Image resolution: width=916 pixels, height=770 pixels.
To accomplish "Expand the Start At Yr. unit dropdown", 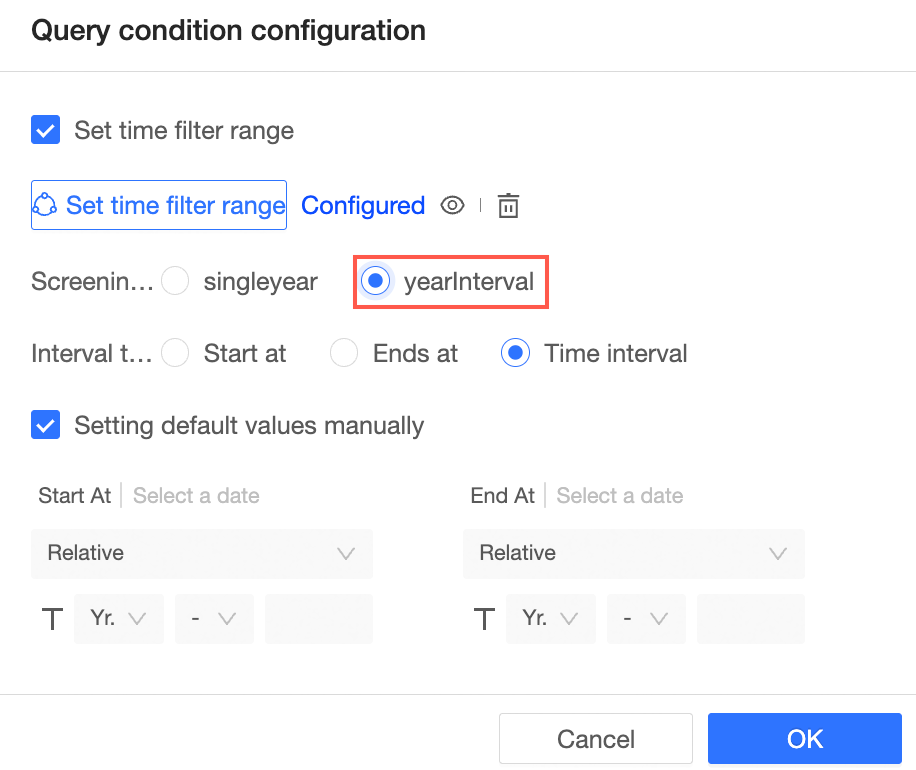I will (x=119, y=619).
